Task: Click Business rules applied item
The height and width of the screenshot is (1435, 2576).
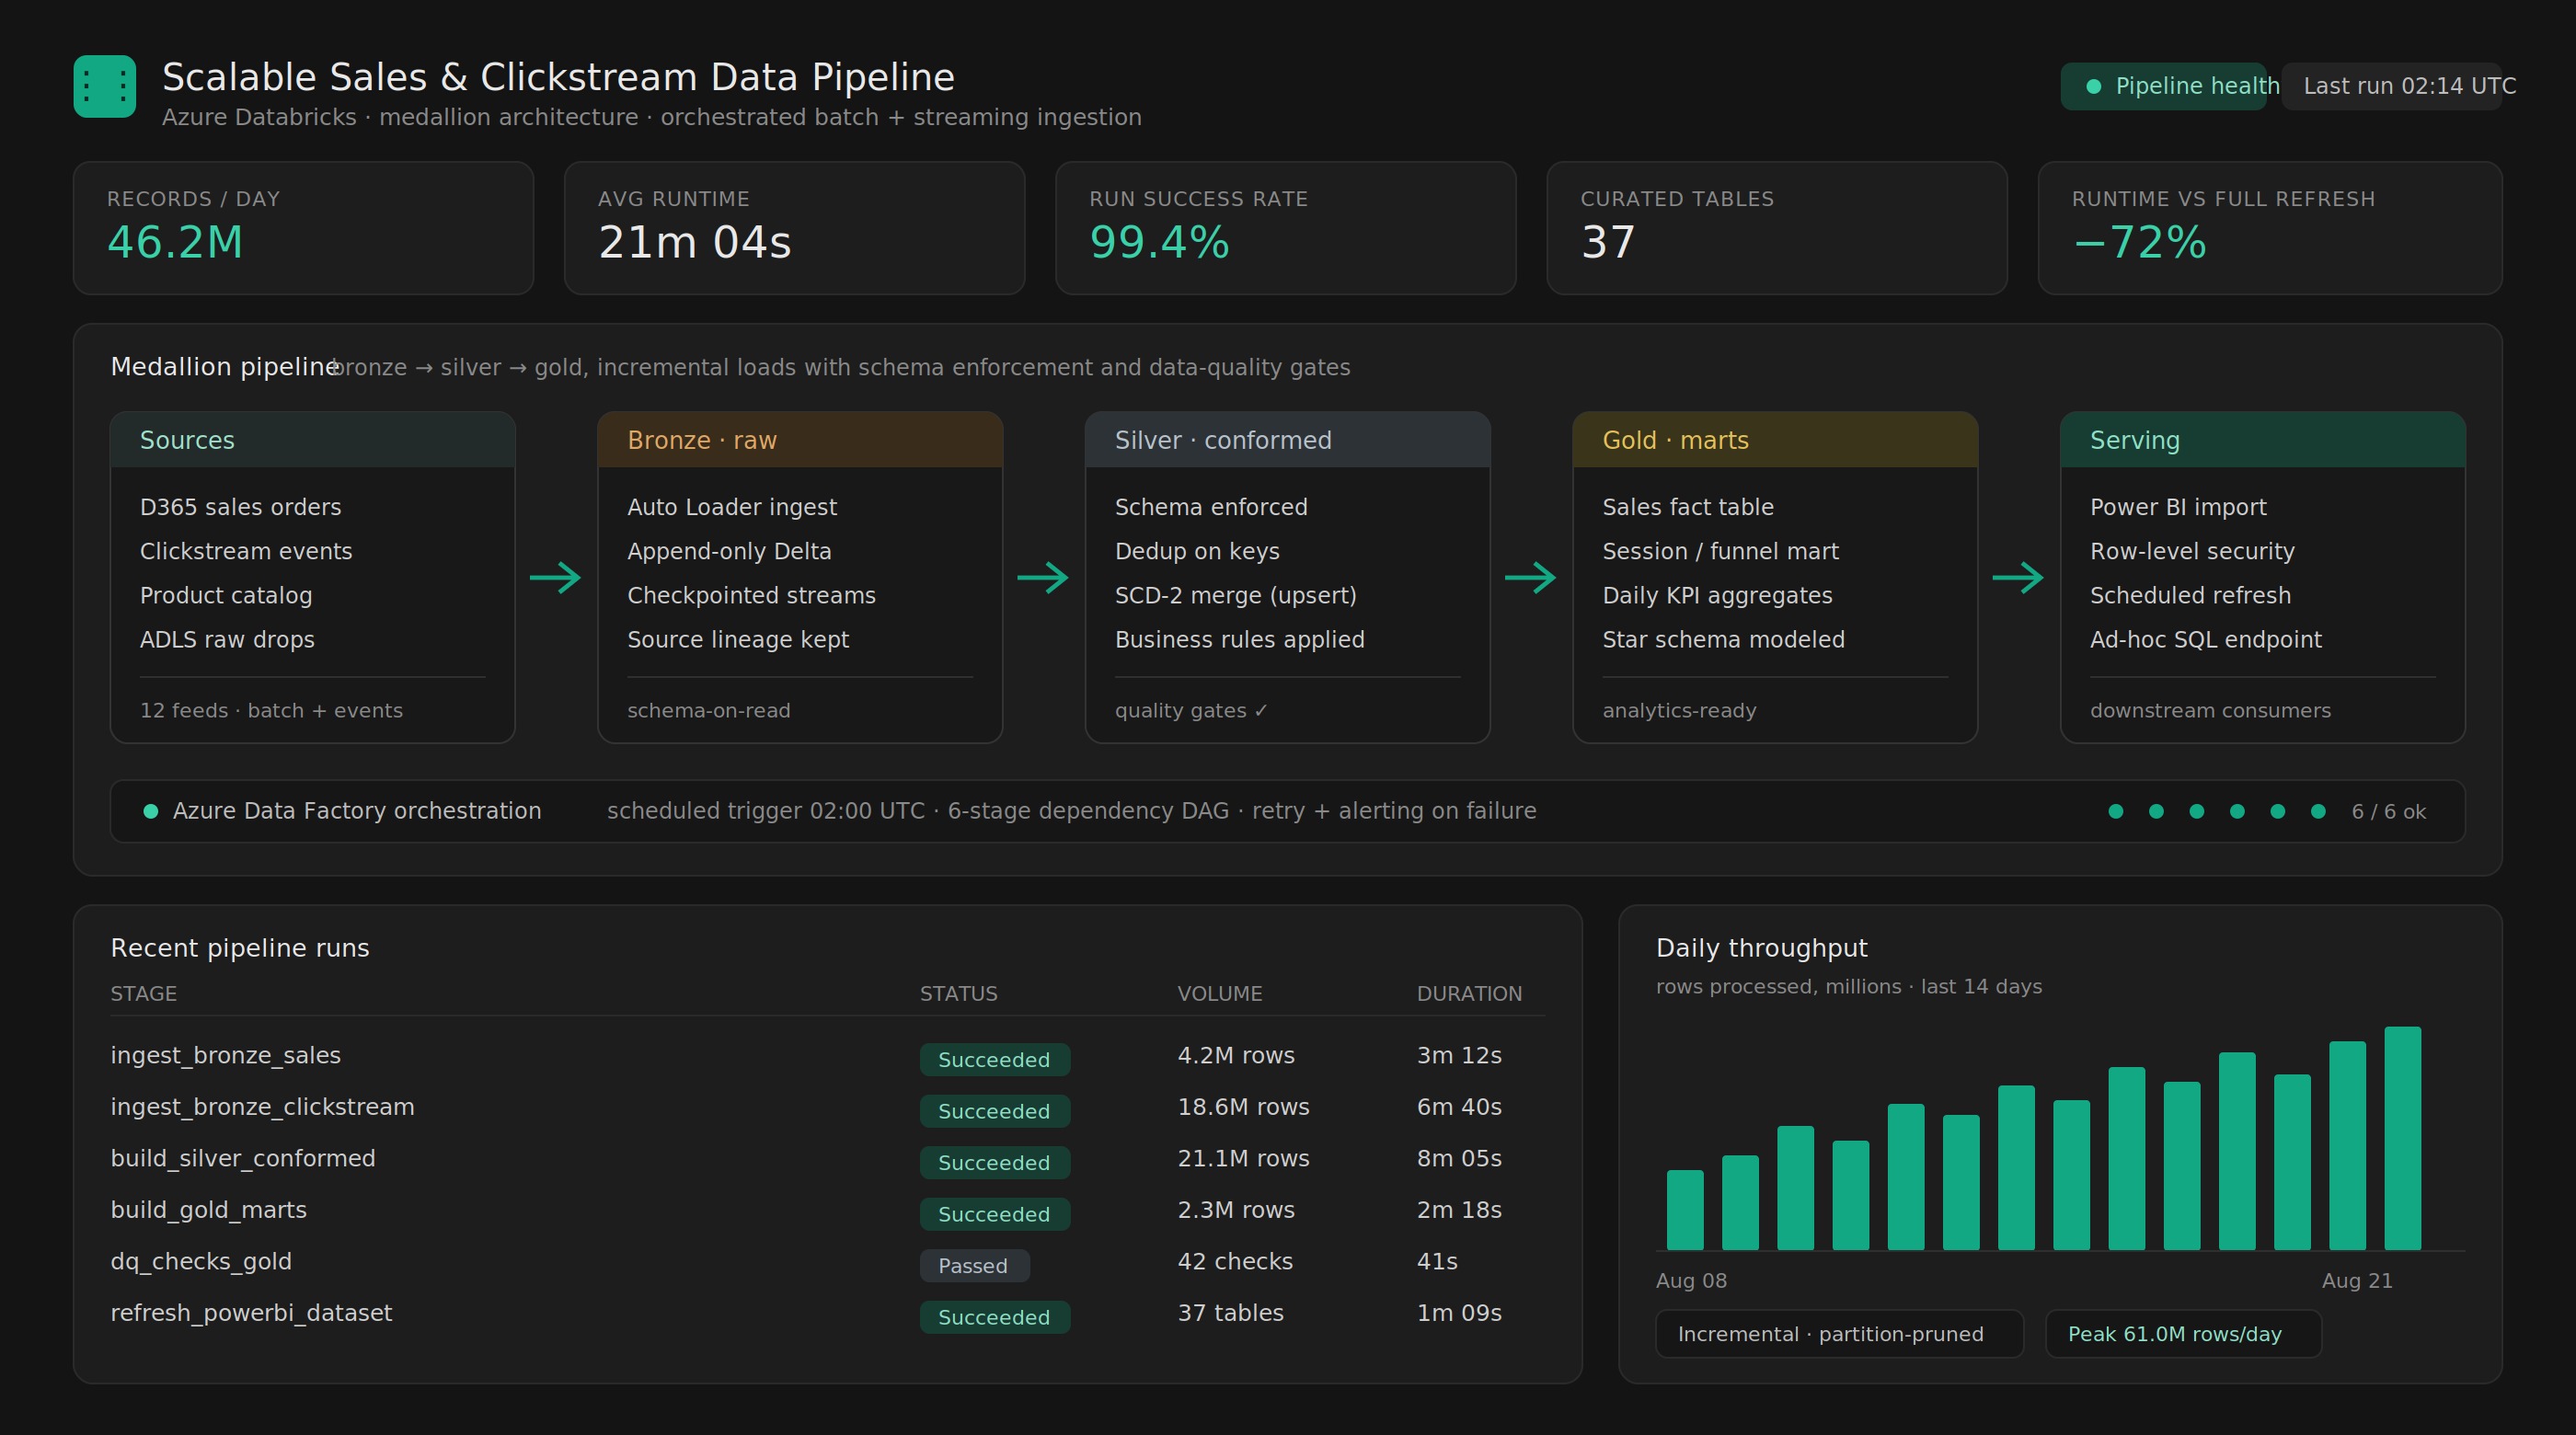Action: tap(1240, 639)
